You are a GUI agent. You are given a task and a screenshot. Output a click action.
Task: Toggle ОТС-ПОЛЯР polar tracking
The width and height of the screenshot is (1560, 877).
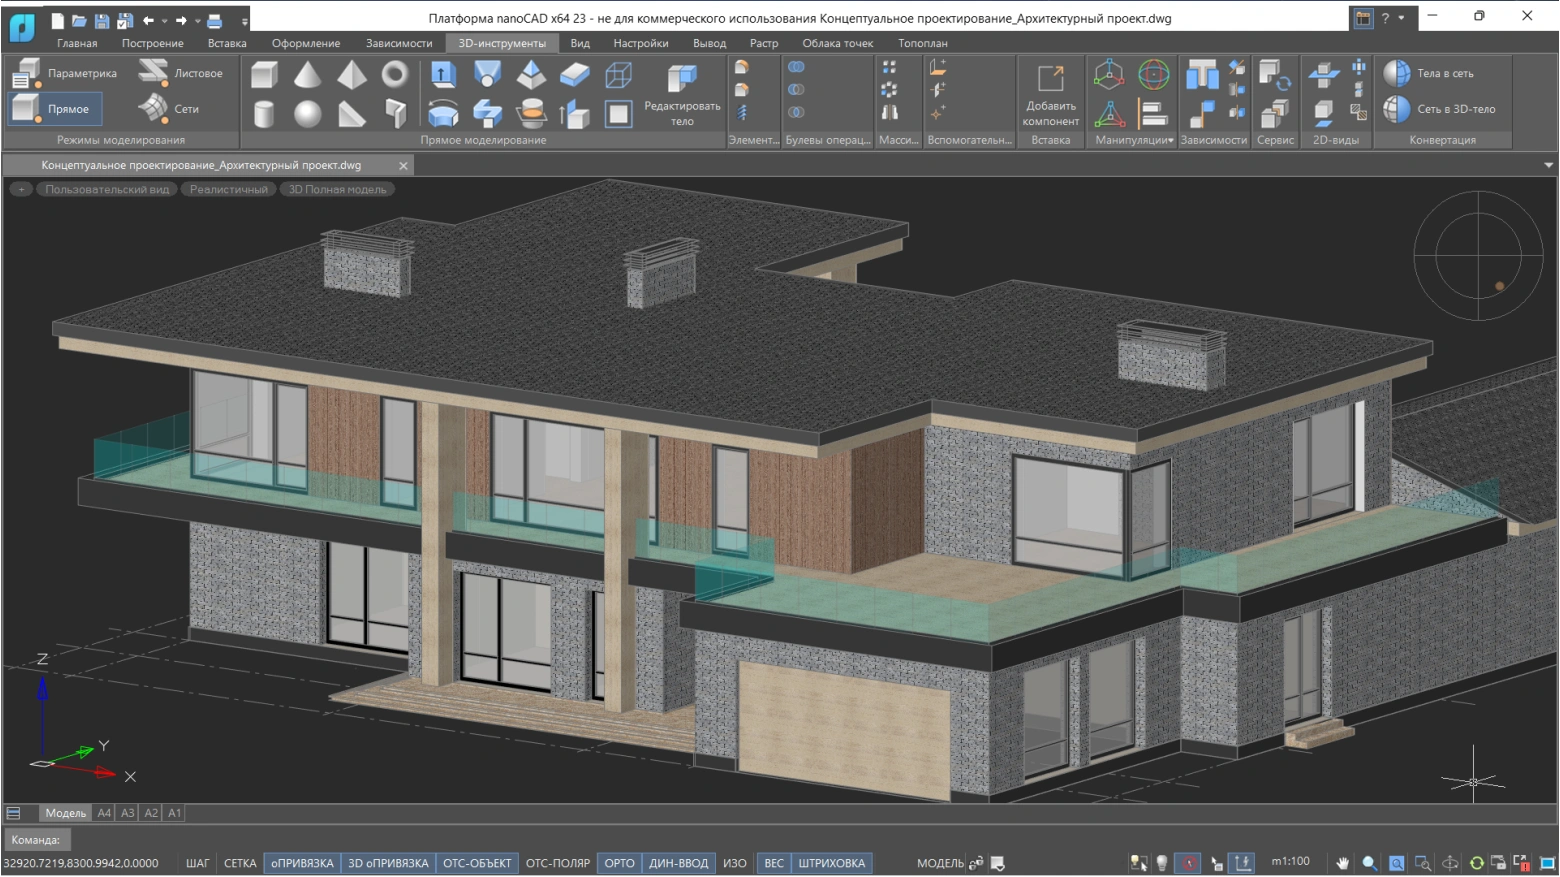tap(557, 863)
